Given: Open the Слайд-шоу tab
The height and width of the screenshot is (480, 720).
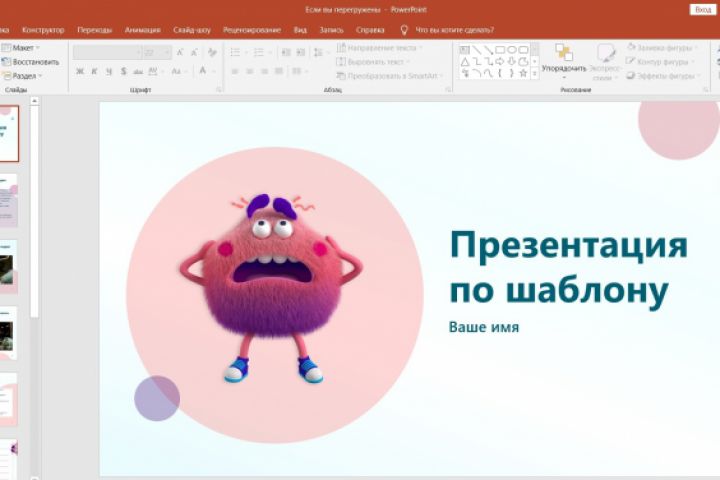Looking at the screenshot, I should [x=192, y=30].
